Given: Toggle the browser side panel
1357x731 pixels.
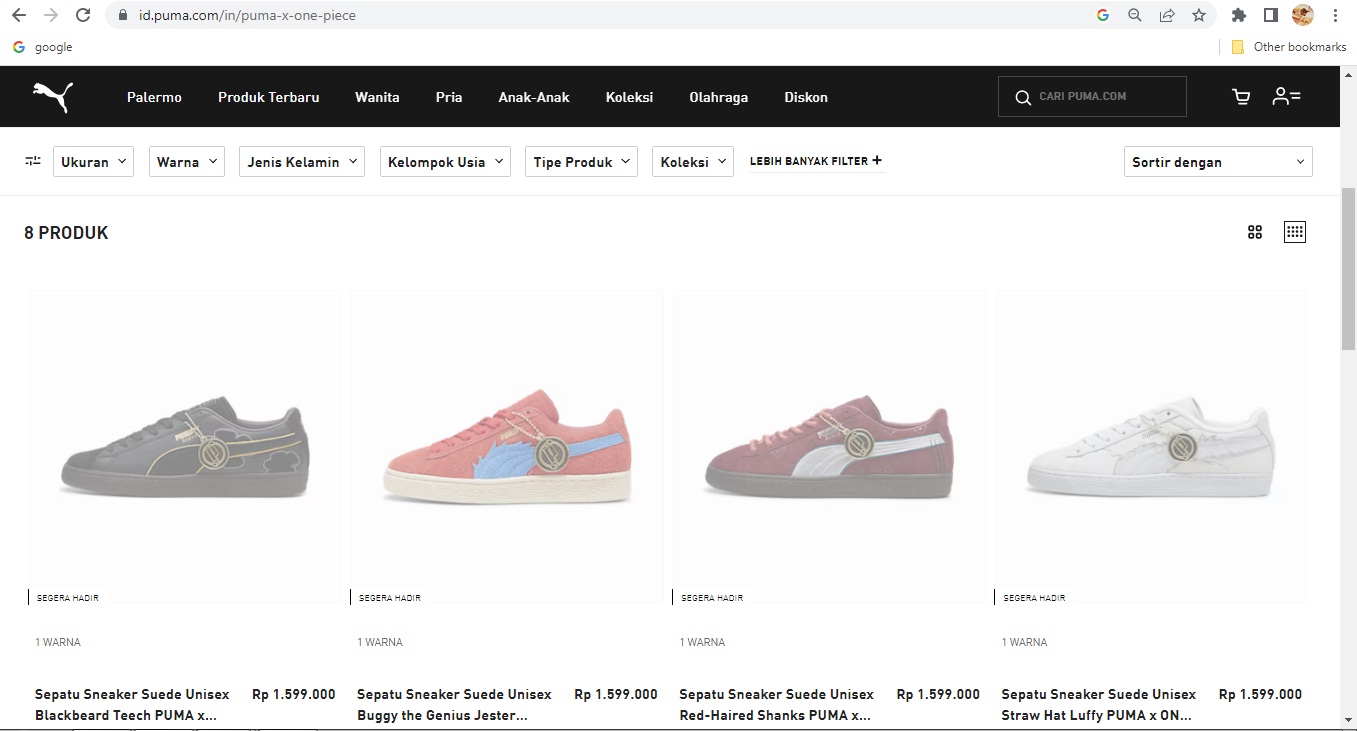Looking at the screenshot, I should tap(1271, 15).
